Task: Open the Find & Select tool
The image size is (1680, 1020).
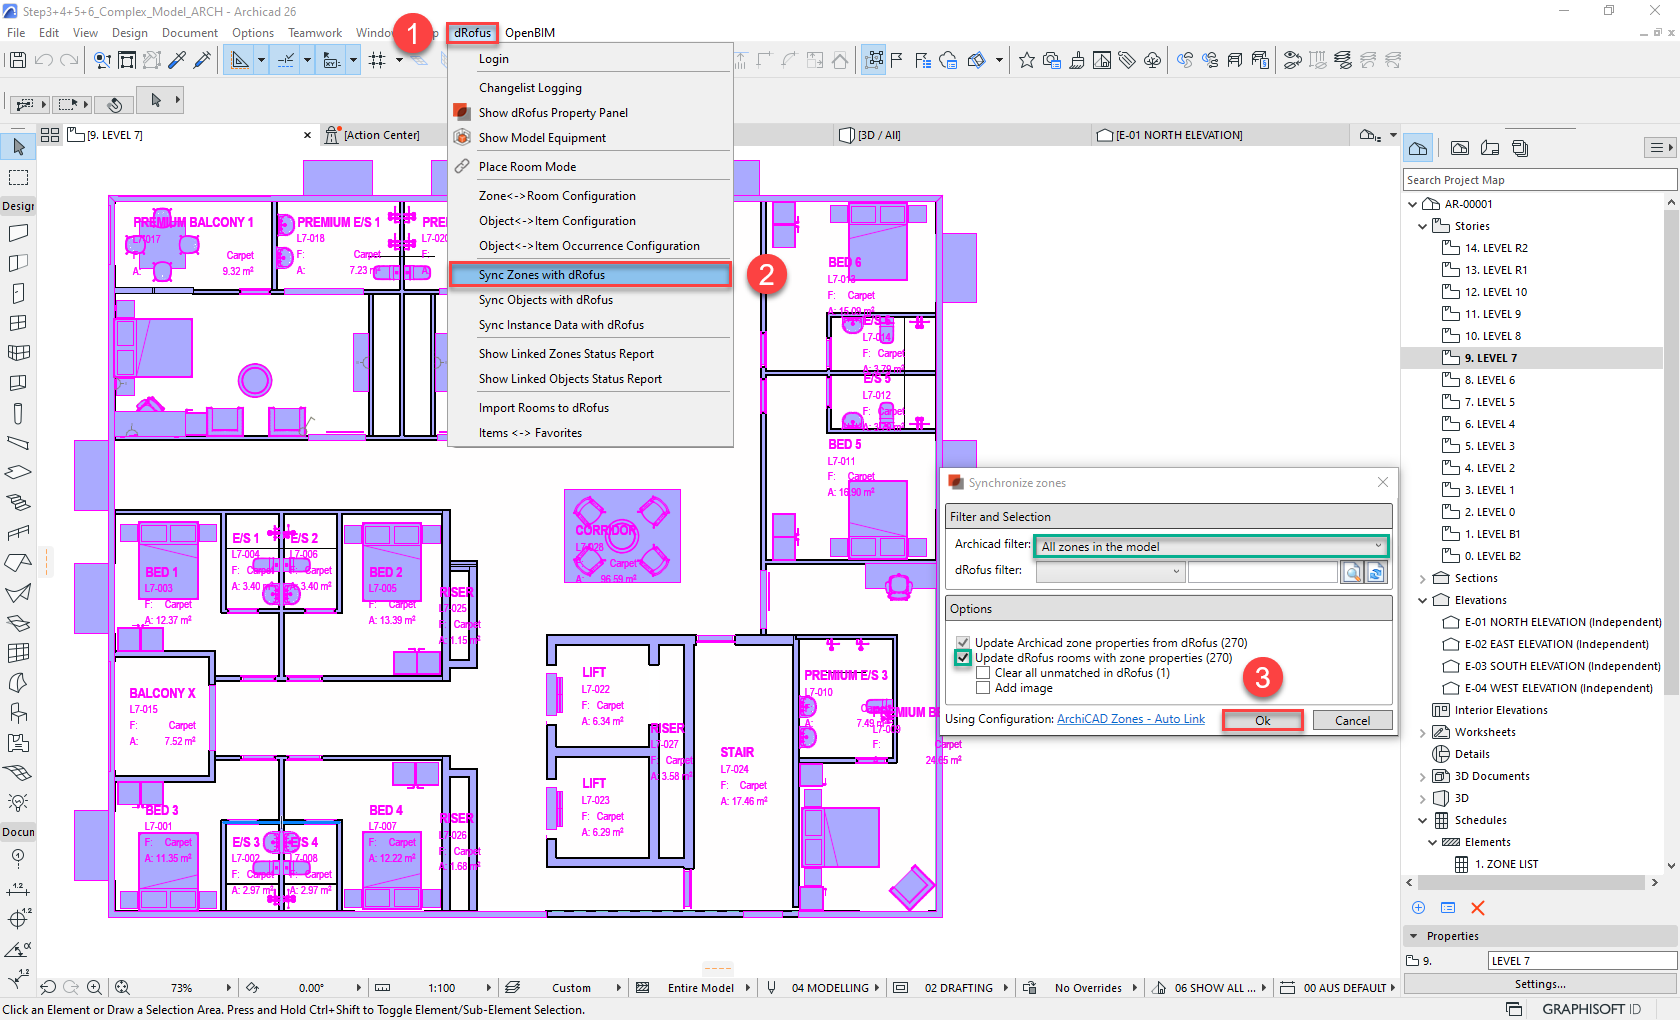Action: (x=101, y=60)
